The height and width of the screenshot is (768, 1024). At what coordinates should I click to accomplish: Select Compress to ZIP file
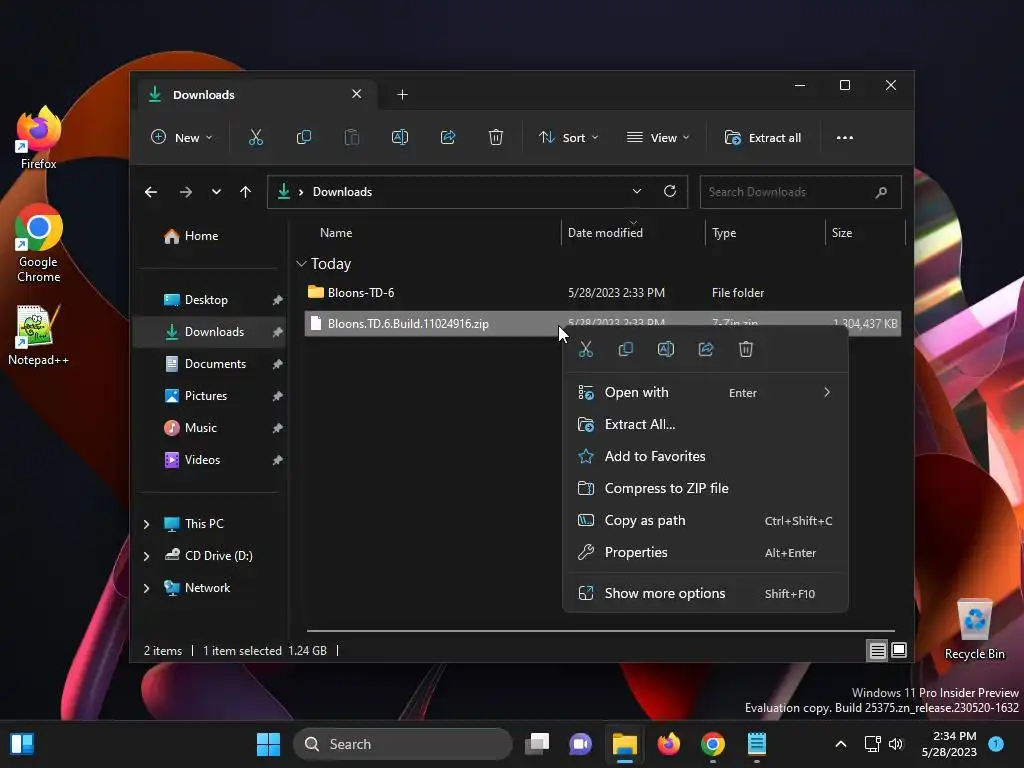705,488
